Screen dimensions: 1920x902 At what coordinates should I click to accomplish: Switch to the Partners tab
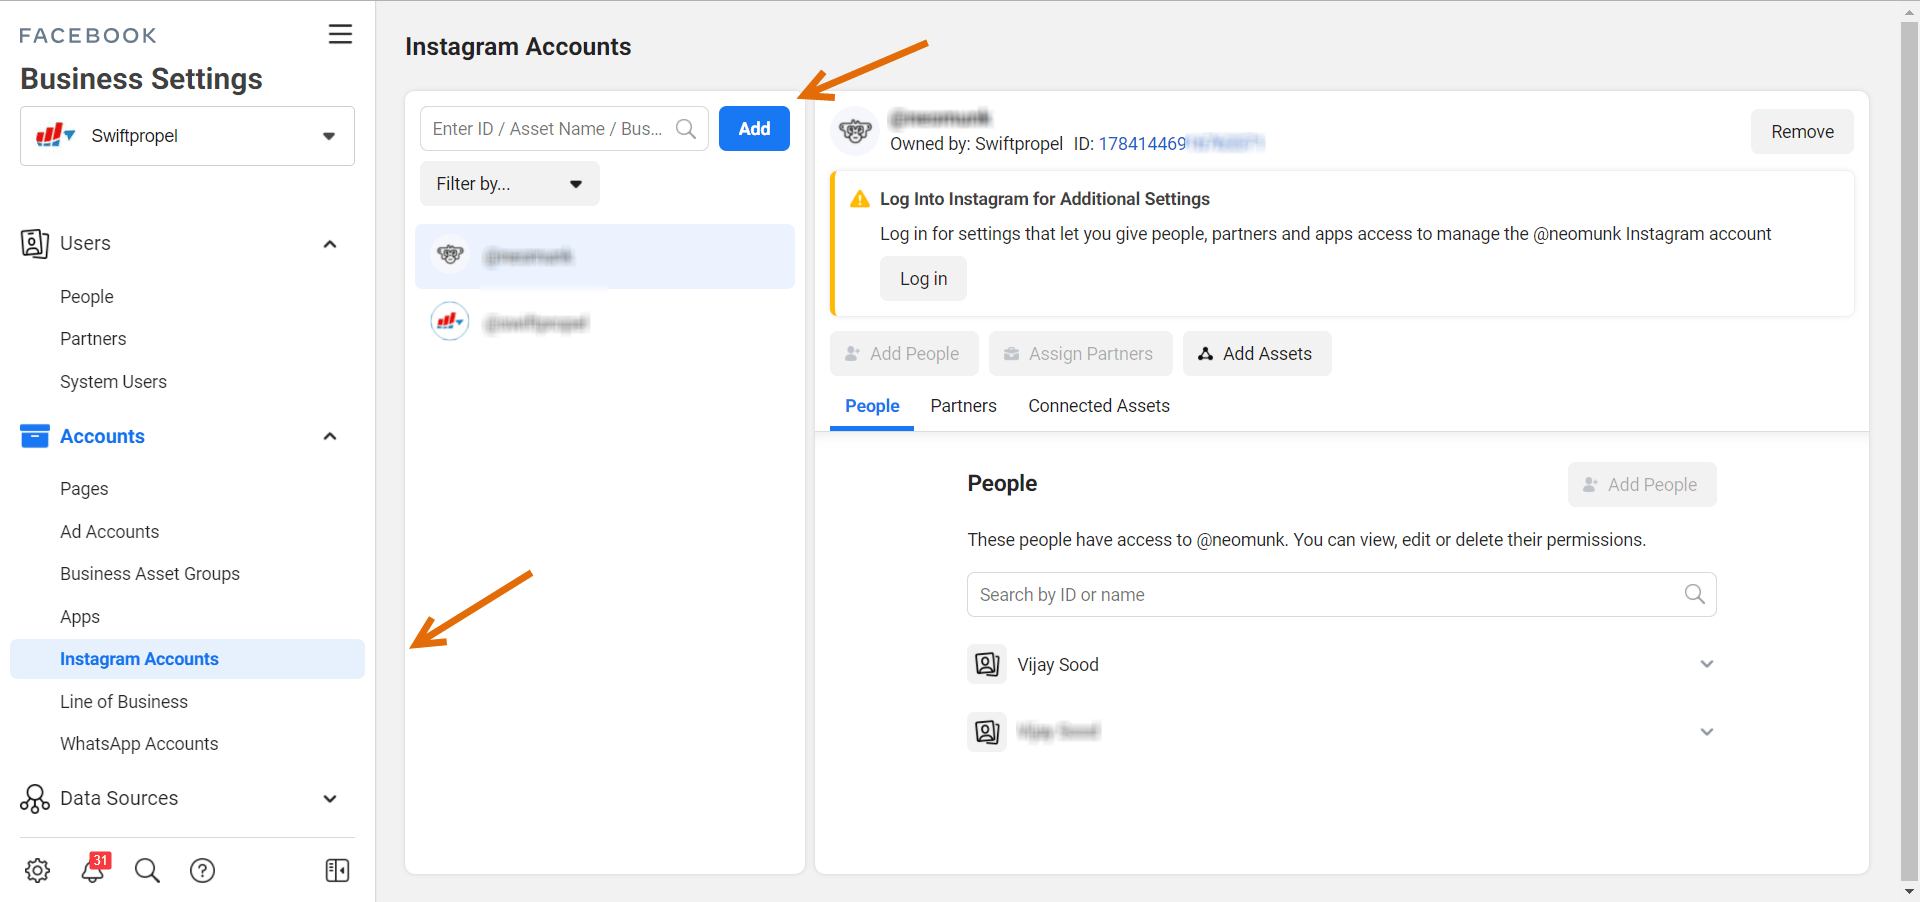pyautogui.click(x=963, y=406)
